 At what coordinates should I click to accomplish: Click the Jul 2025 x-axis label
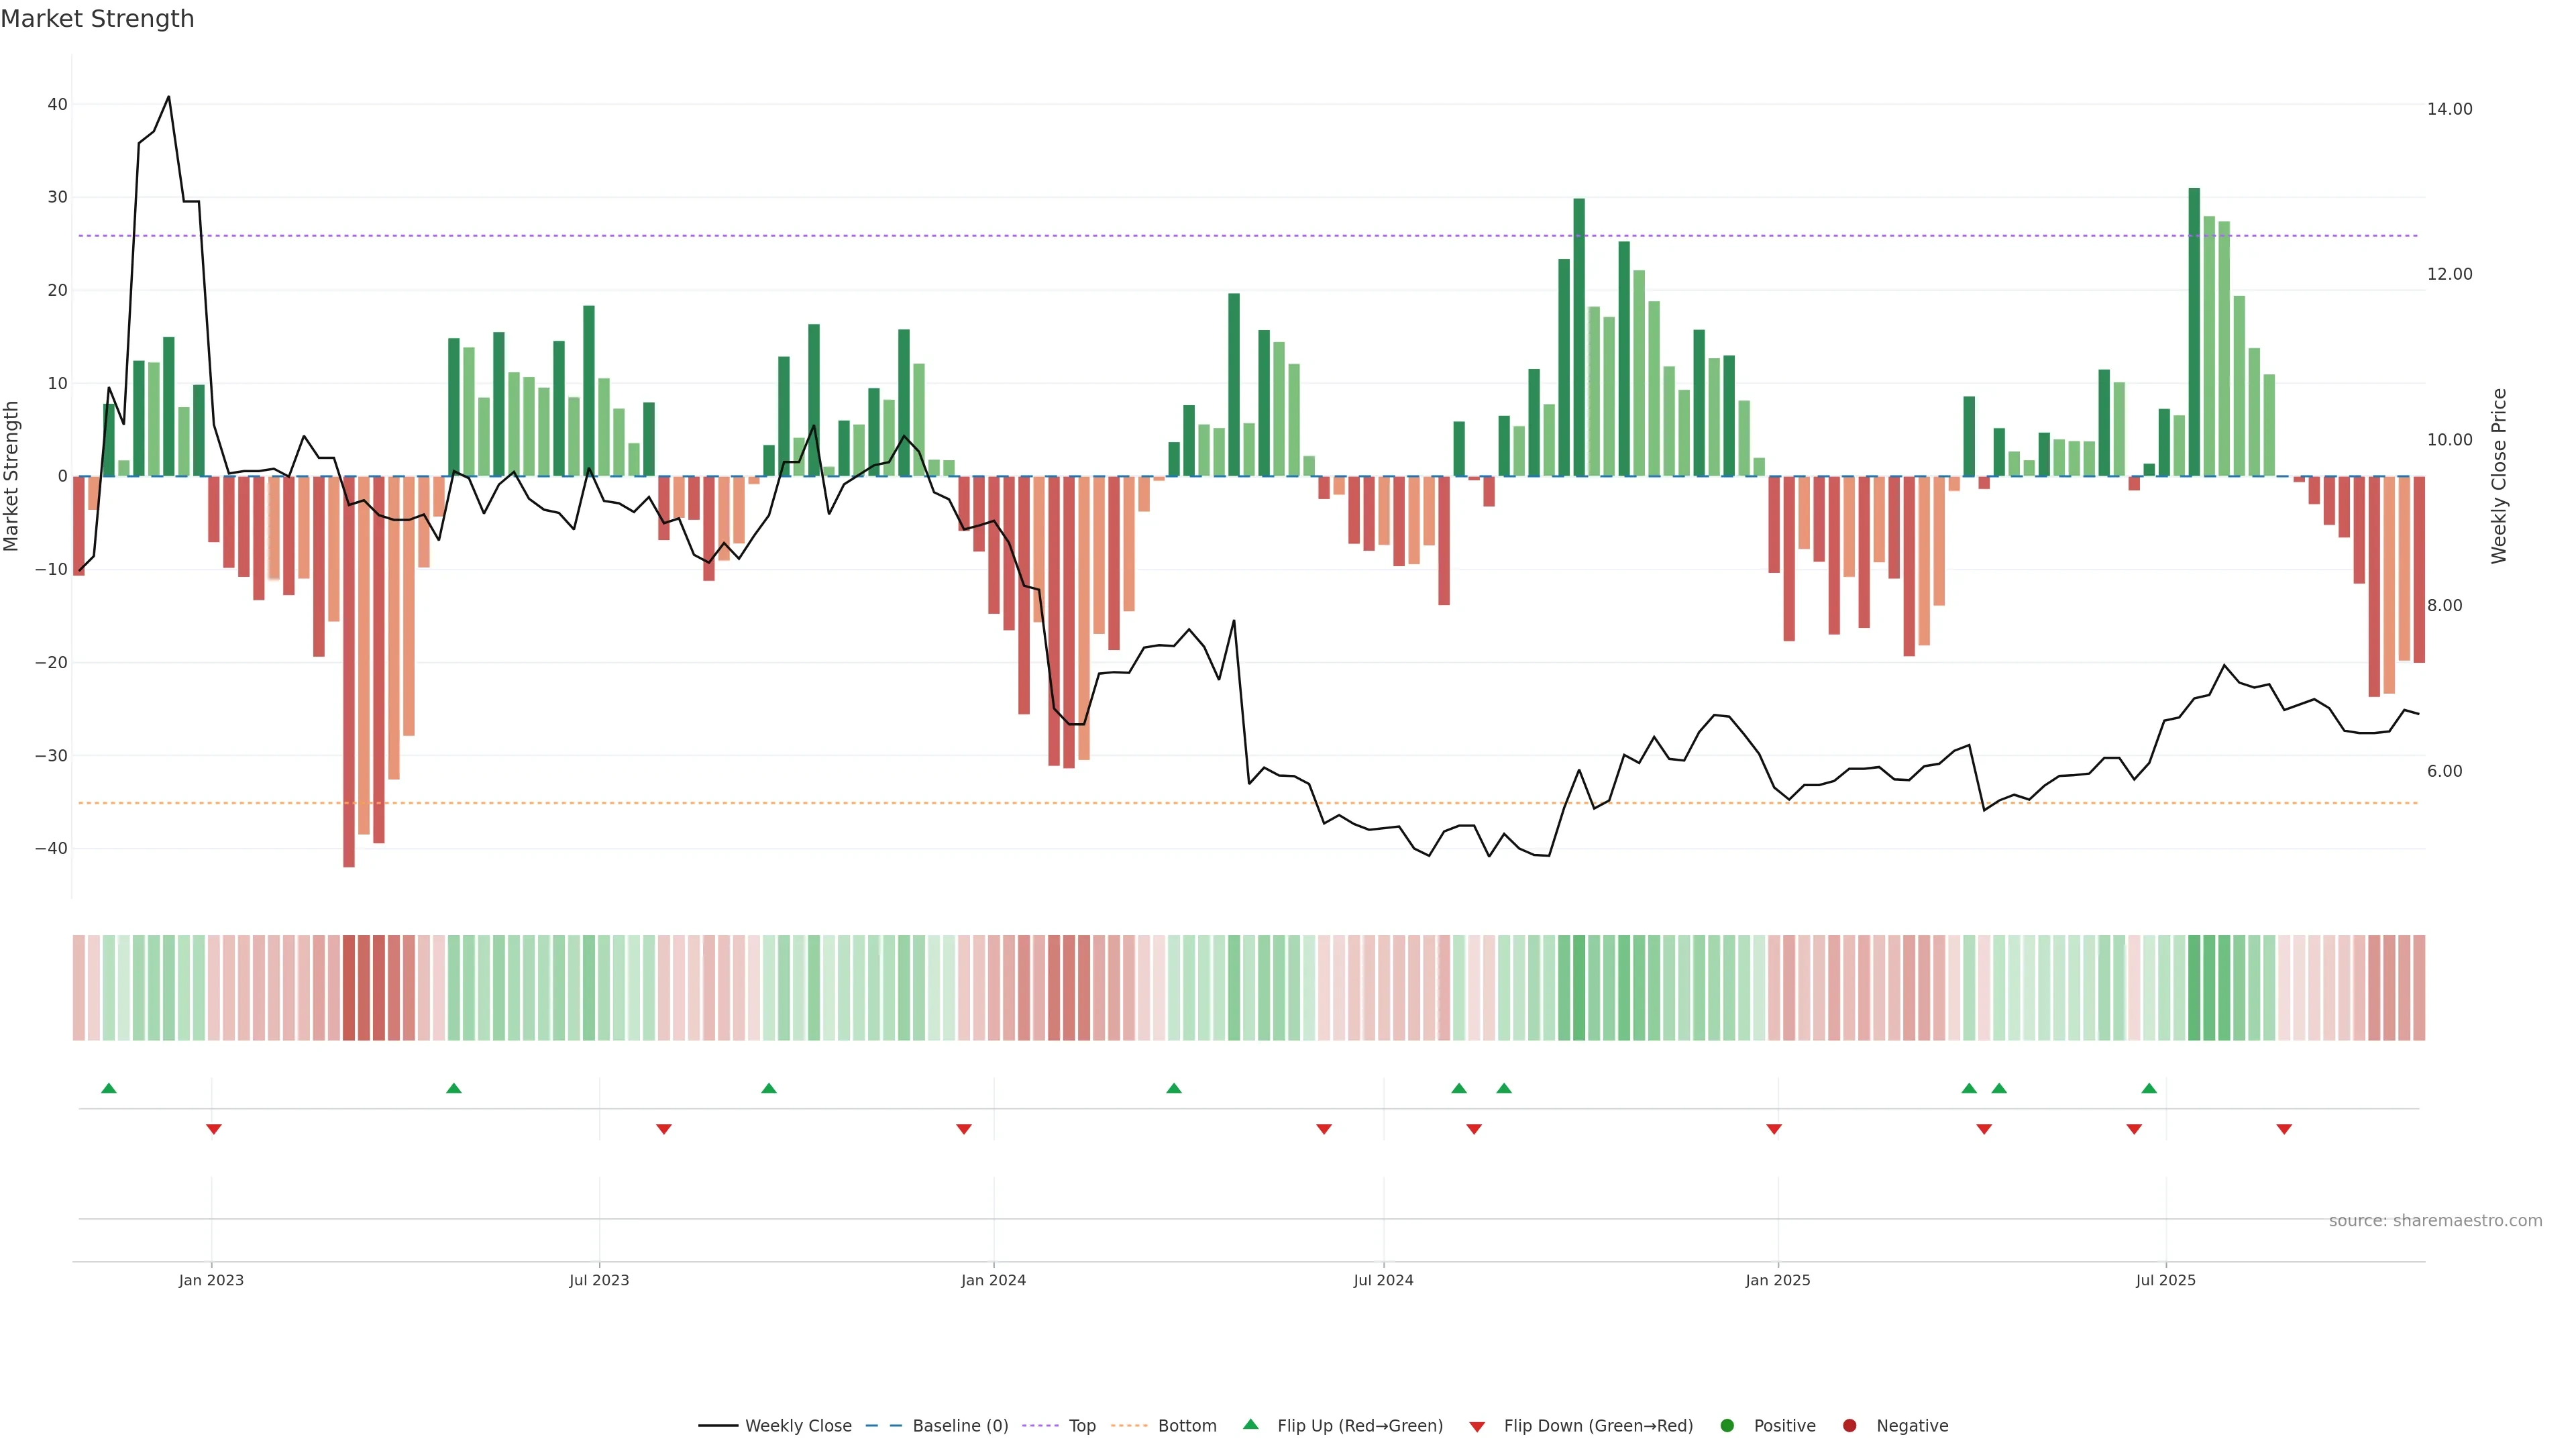point(2165,1280)
